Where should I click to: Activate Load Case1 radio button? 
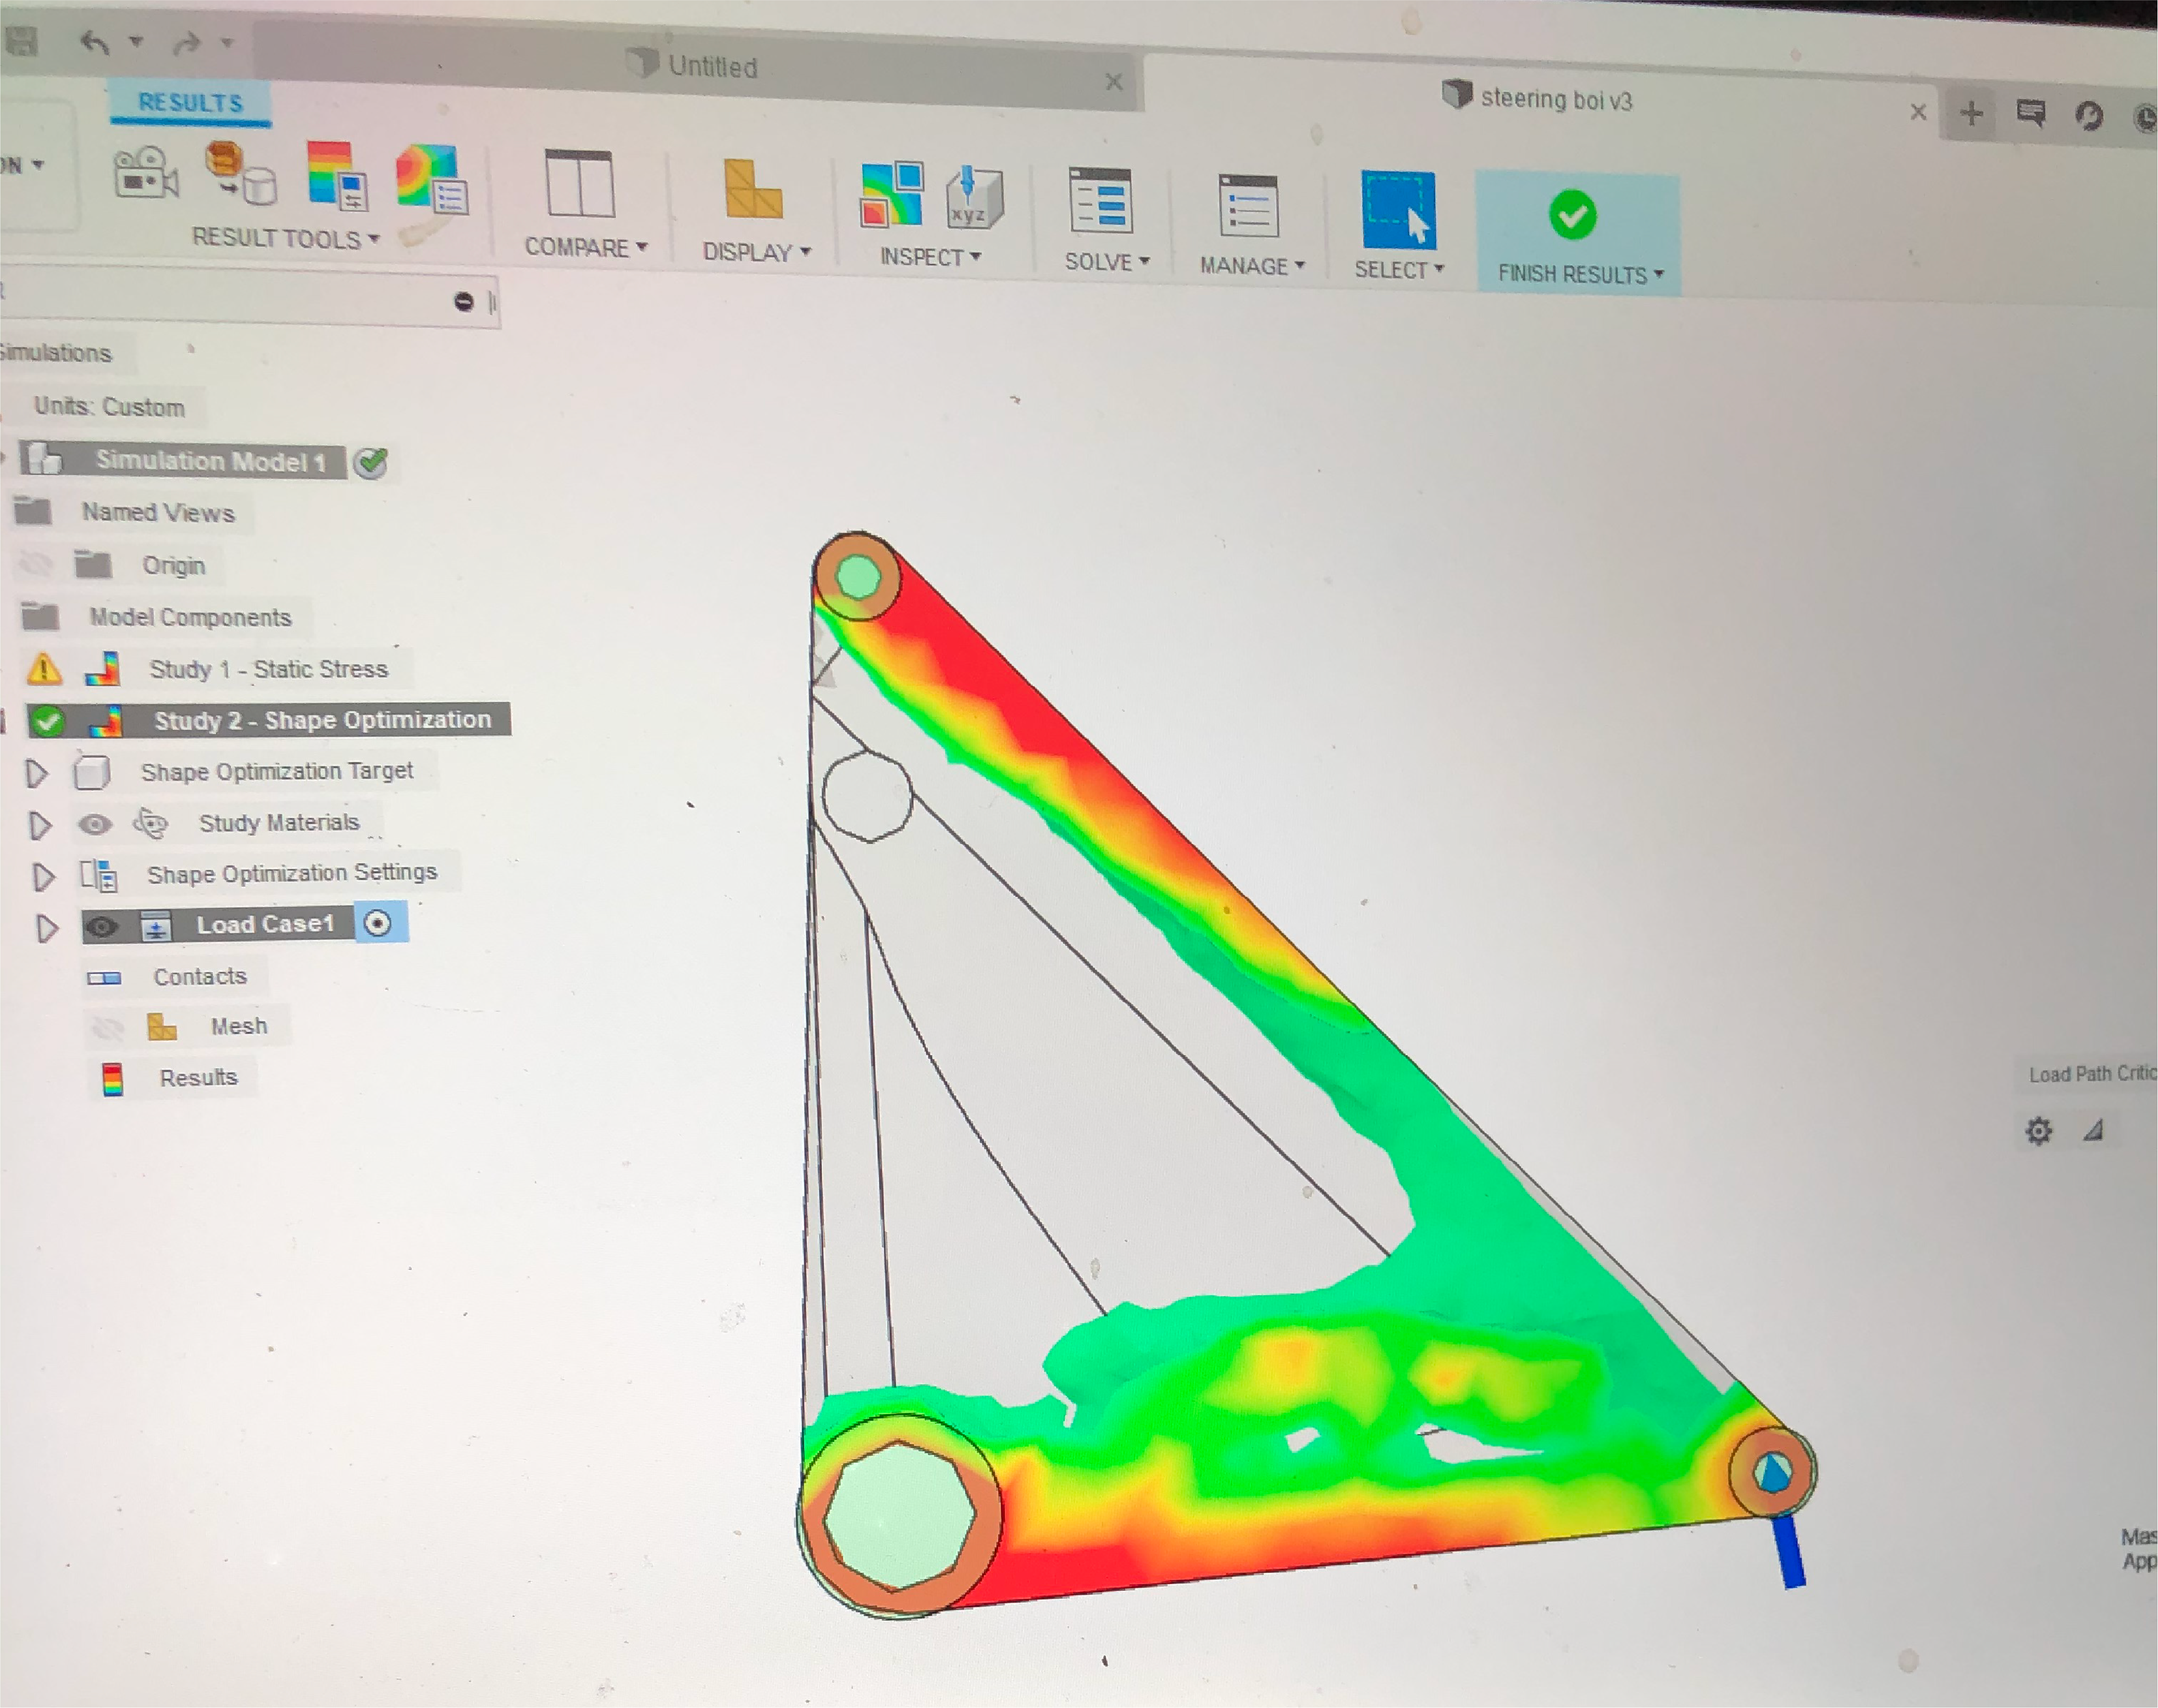378,923
